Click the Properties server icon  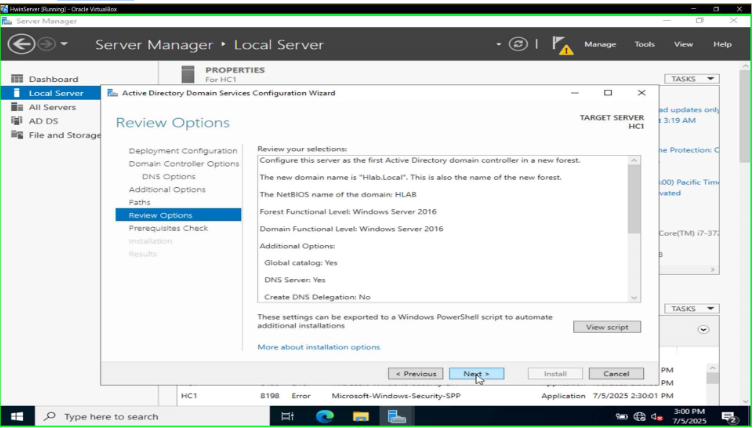[188, 75]
